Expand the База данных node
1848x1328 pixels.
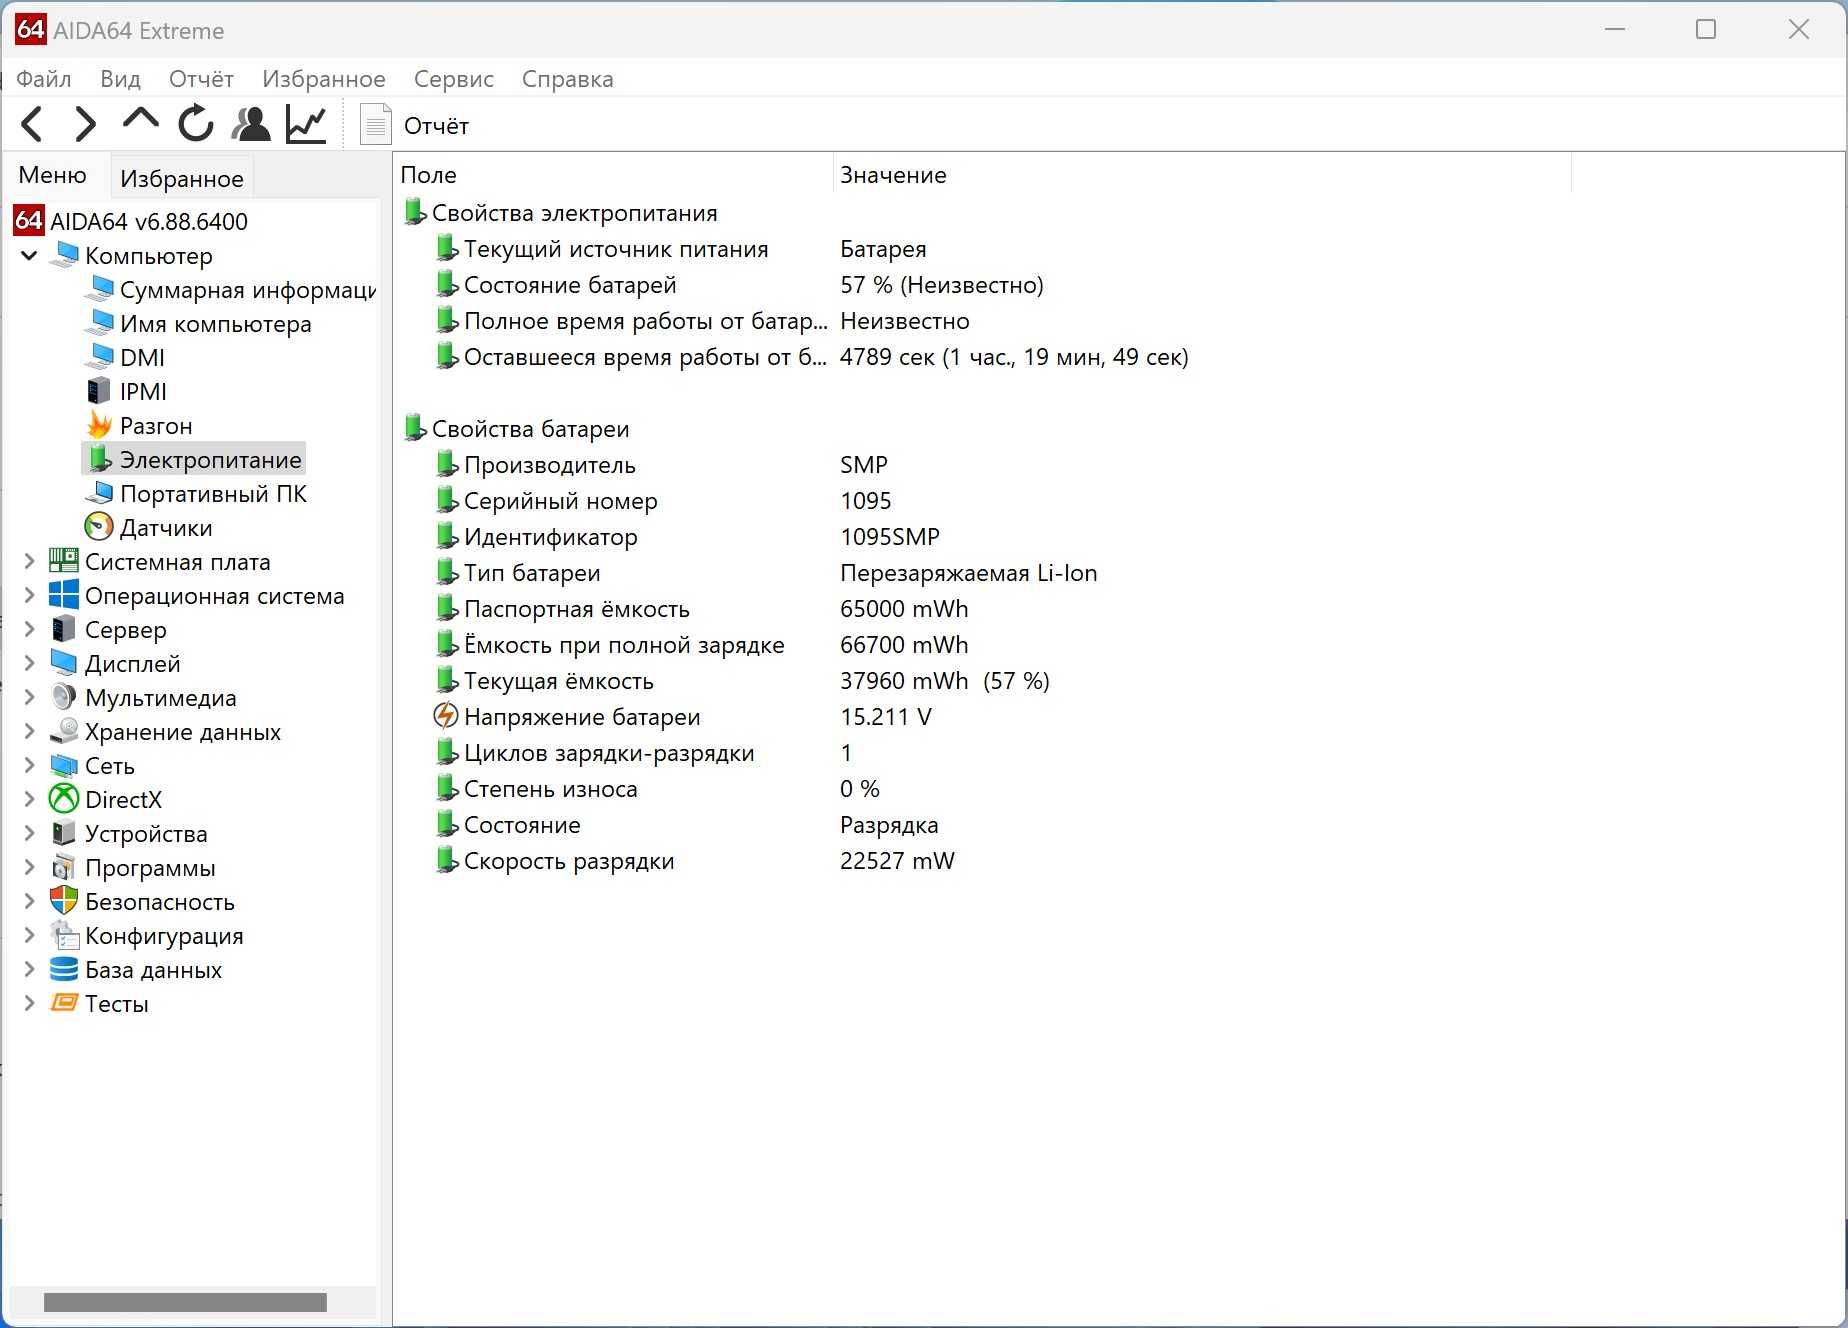click(x=29, y=969)
